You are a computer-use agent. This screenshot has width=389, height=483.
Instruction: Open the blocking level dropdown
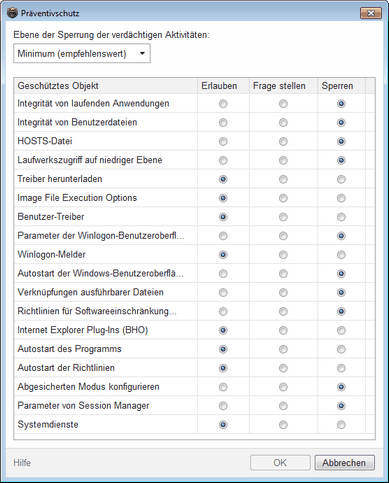82,53
